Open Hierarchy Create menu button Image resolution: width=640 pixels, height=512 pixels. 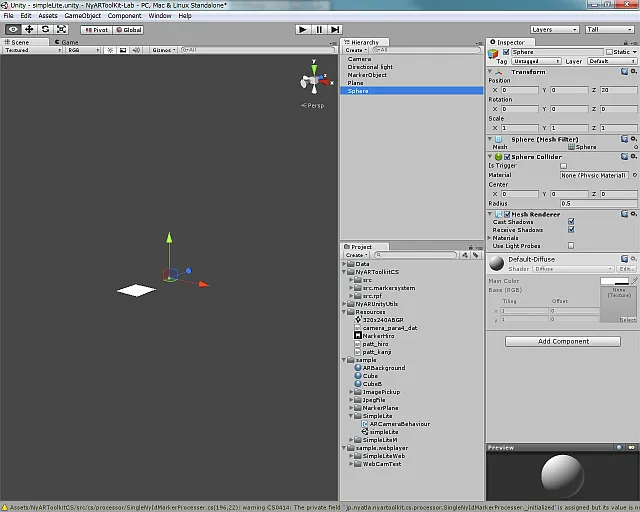coord(356,50)
